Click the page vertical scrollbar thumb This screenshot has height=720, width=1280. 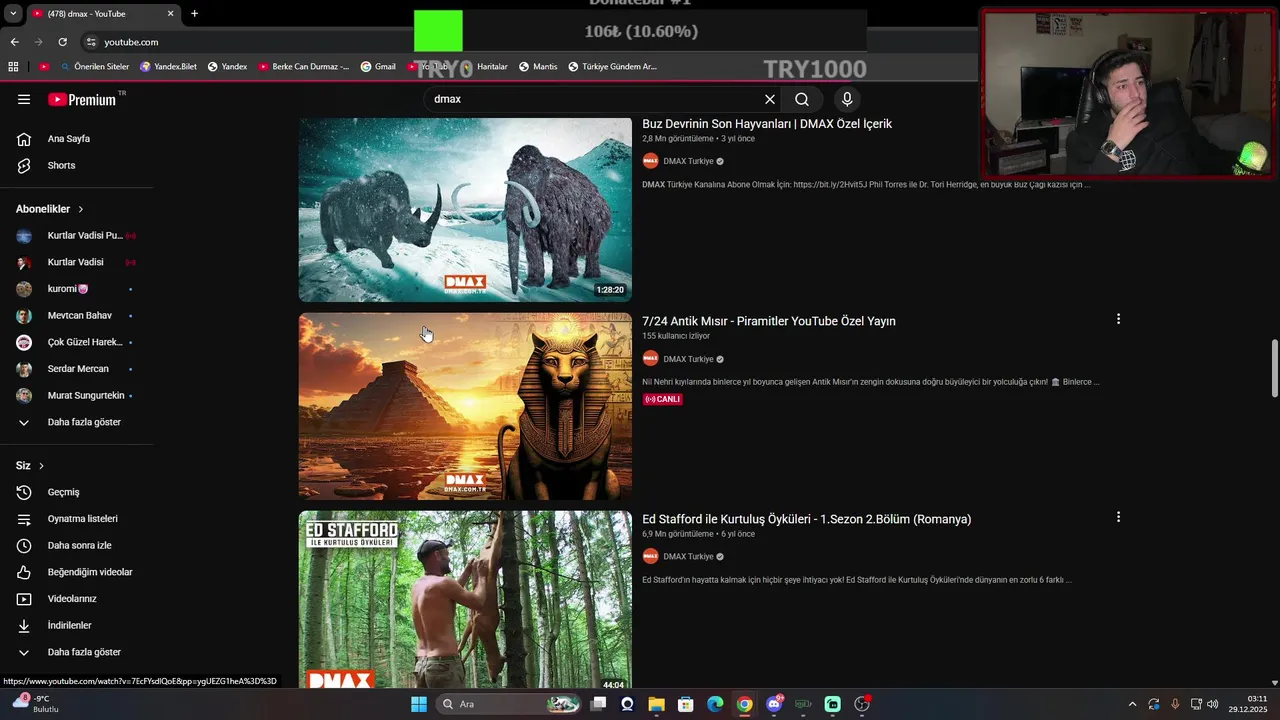tap(1274, 368)
